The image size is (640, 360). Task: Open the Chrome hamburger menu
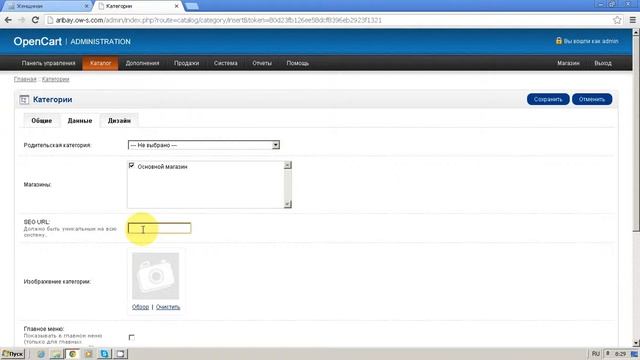point(632,20)
